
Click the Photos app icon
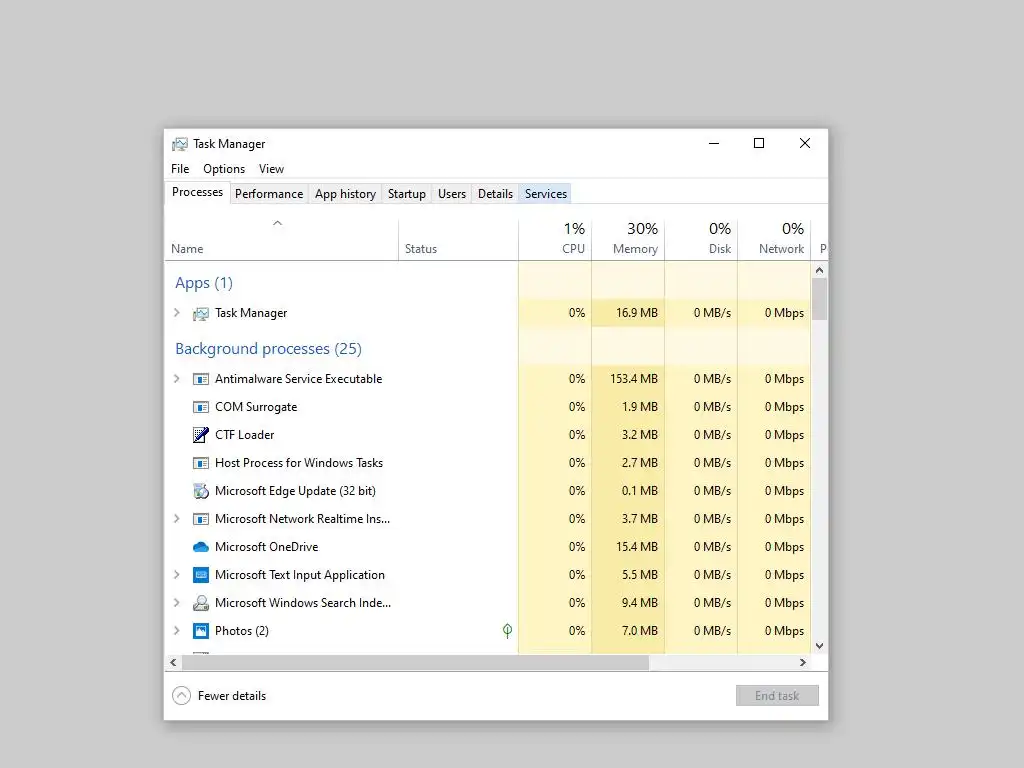point(200,631)
